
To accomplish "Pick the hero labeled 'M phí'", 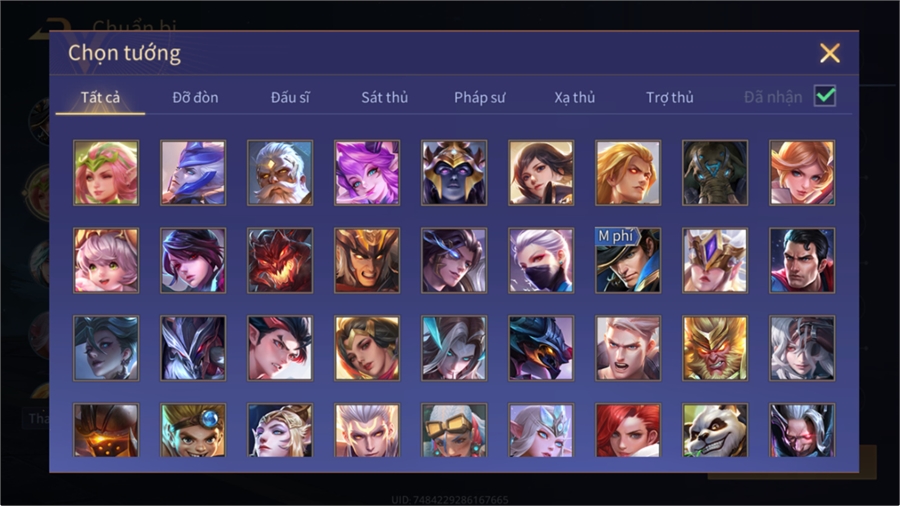I will click(x=628, y=260).
